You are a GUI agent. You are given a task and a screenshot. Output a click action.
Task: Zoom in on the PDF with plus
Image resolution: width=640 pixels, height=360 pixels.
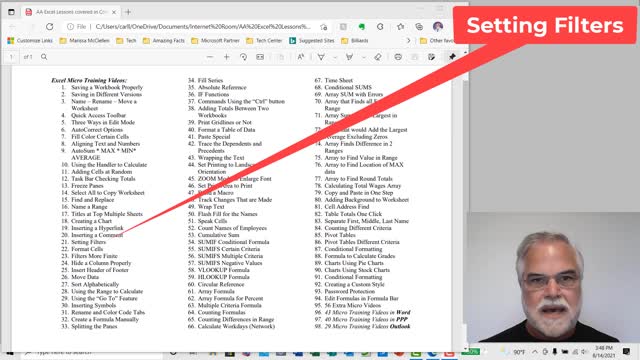click(227, 57)
